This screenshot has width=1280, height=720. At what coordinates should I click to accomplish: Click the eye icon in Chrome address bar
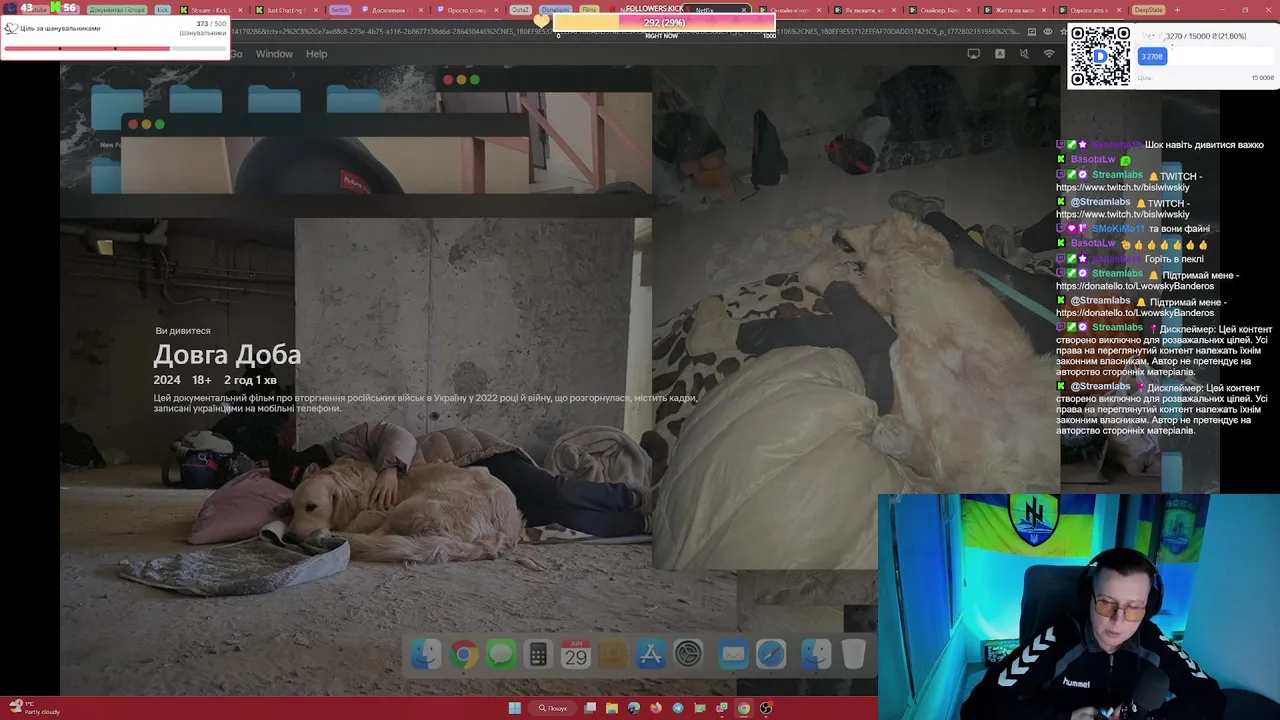[1047, 32]
